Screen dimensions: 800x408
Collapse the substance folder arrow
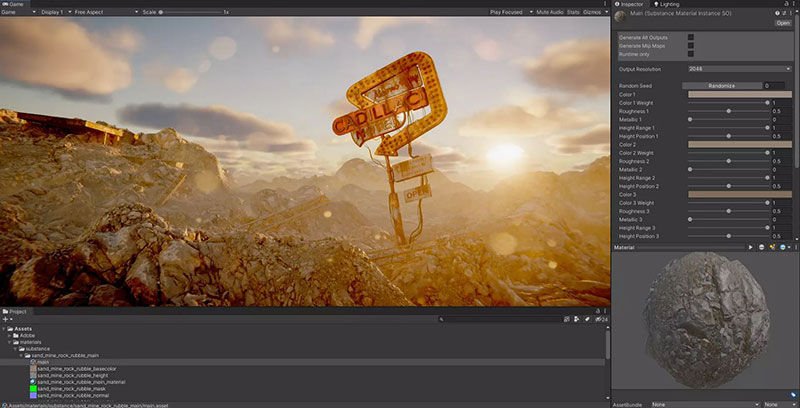(15, 349)
